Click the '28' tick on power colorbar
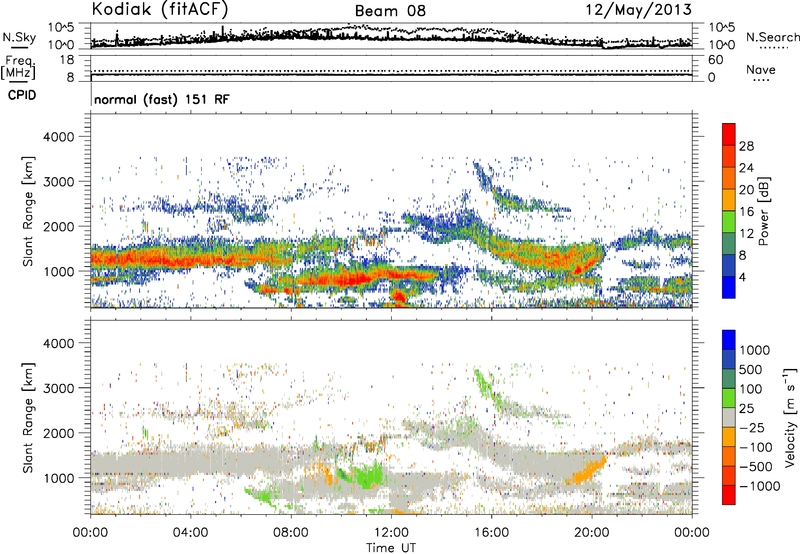The width and height of the screenshot is (800, 554). 746,146
